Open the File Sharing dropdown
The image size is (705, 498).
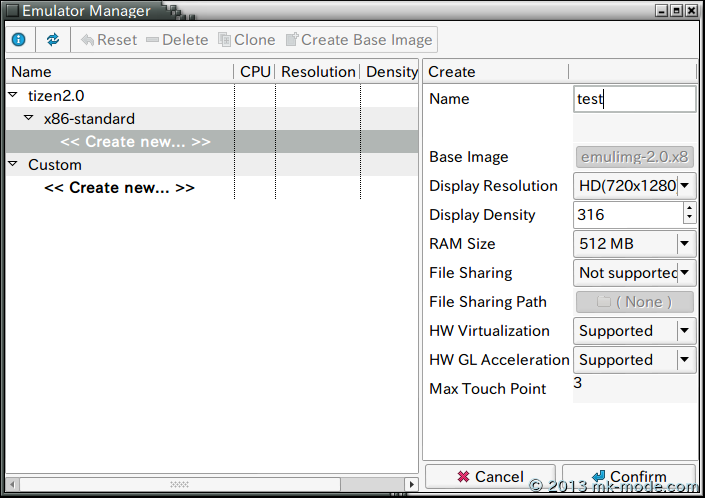[685, 273]
